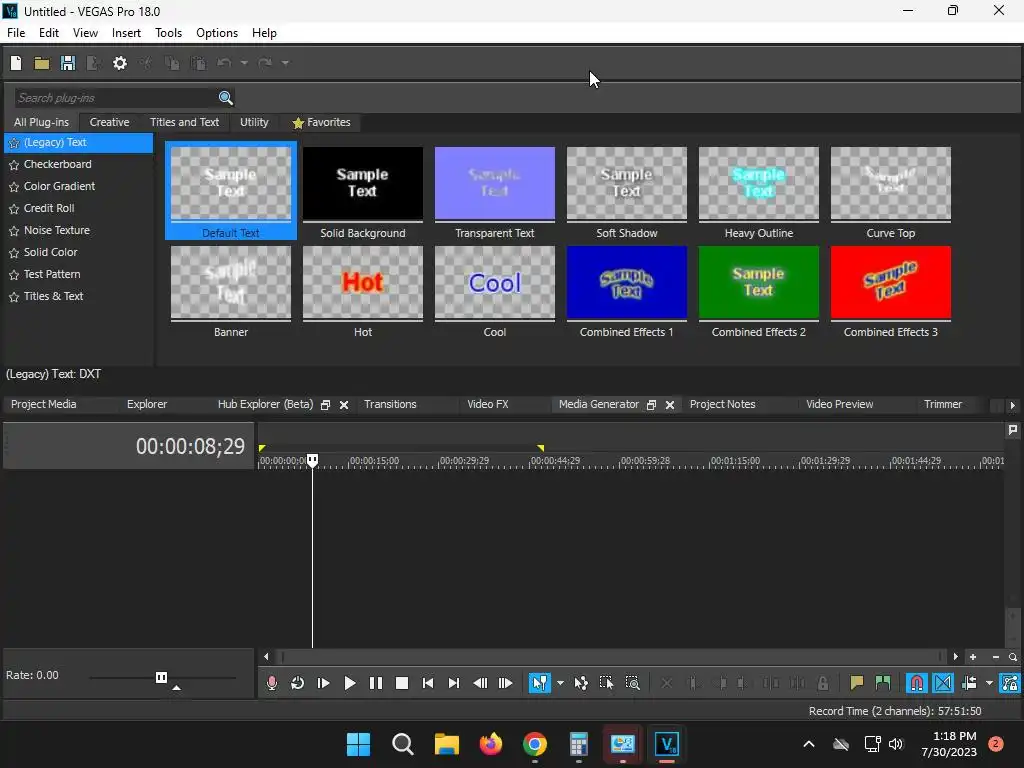The height and width of the screenshot is (768, 1024).
Task: Switch to the Creative plug-ins tab
Action: tap(109, 122)
